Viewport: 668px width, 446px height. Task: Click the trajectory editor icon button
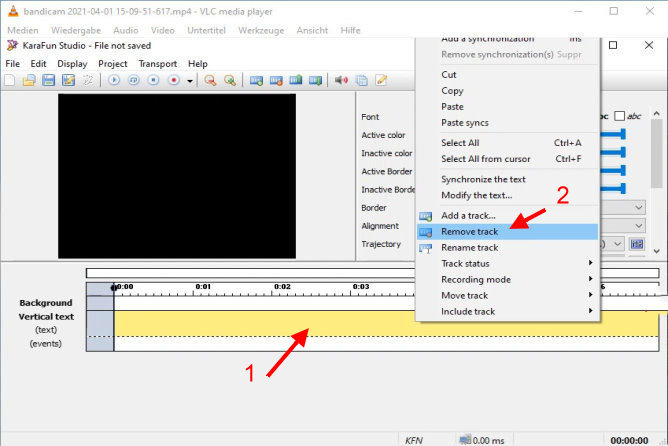(636, 245)
